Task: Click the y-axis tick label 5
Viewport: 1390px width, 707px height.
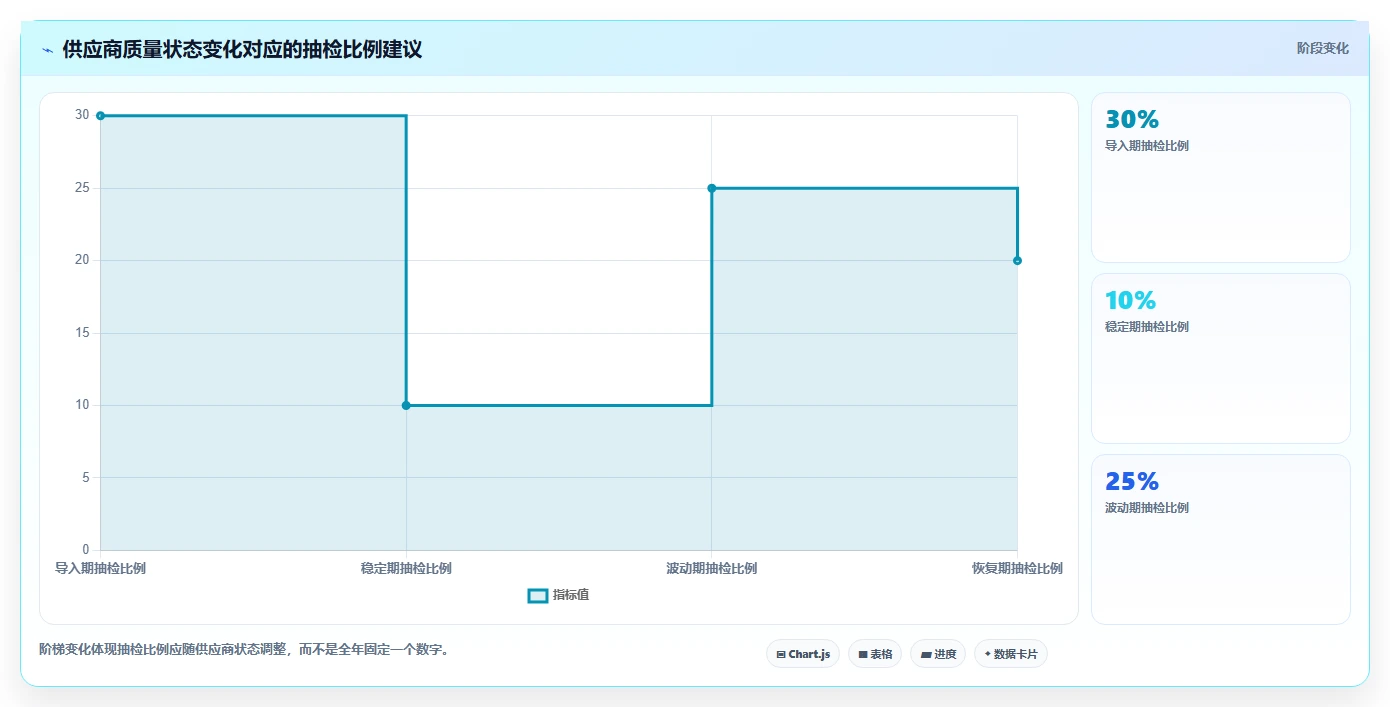Action: pos(86,477)
